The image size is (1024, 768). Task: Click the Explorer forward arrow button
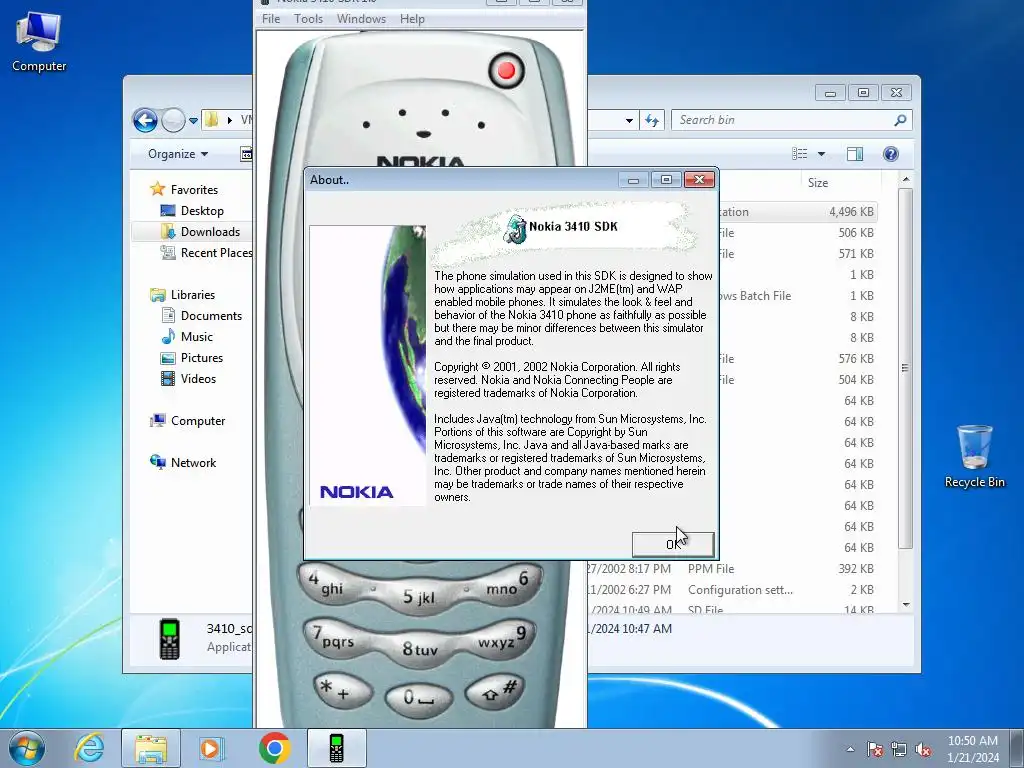point(173,120)
